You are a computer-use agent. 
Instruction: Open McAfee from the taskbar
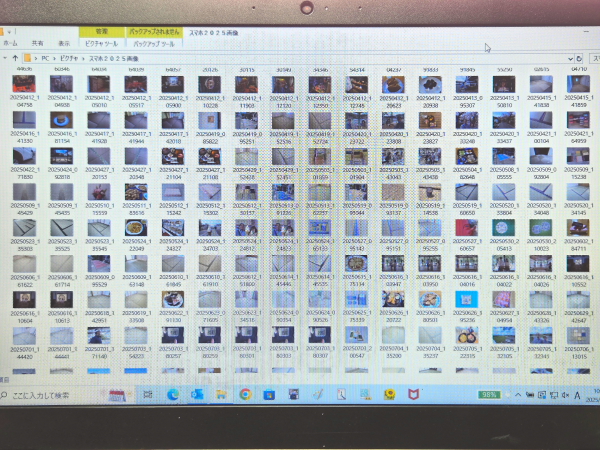point(412,394)
